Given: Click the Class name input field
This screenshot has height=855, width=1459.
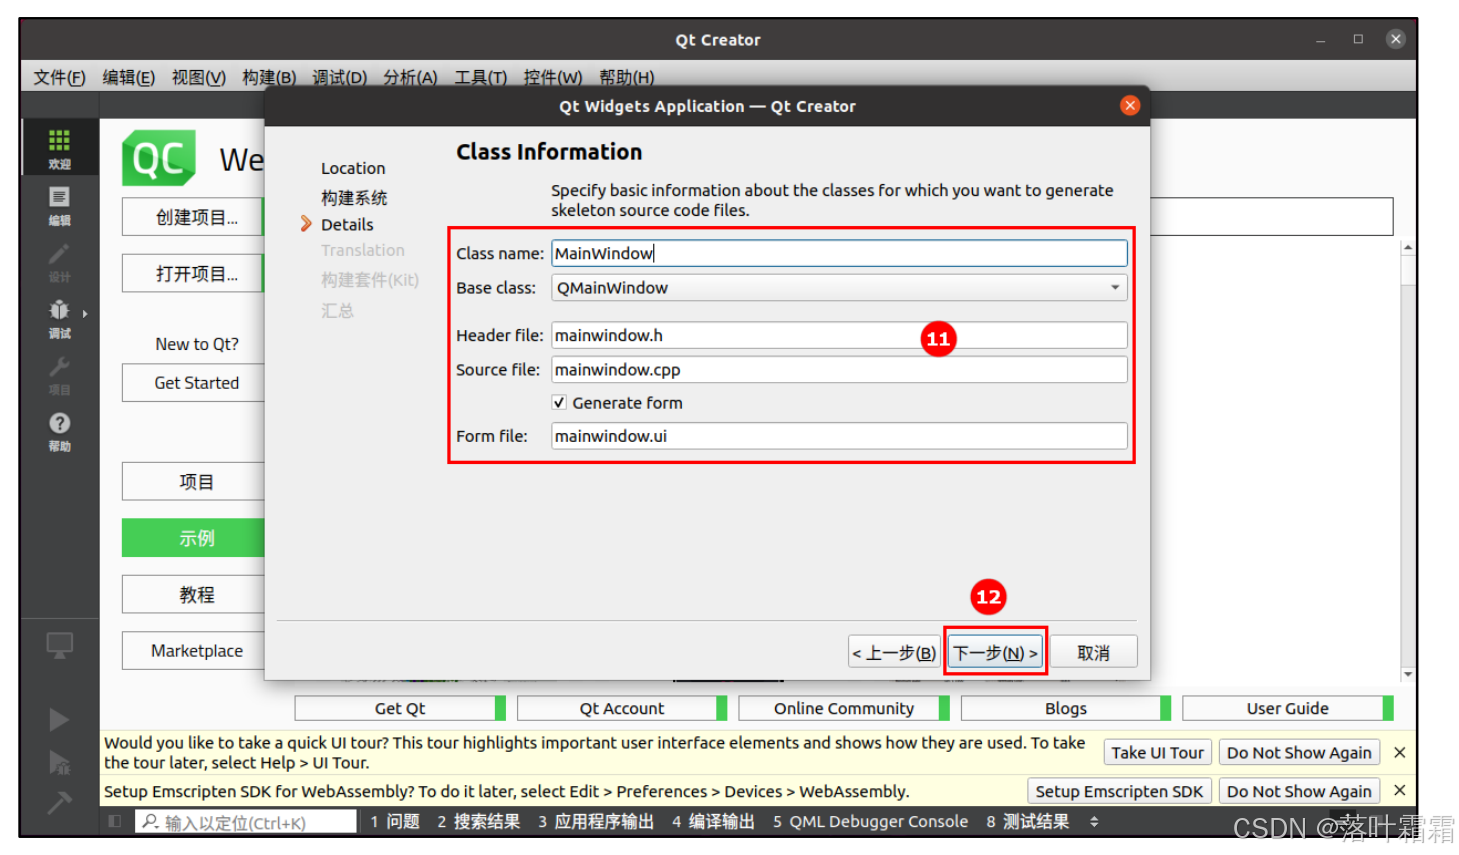Looking at the screenshot, I should pyautogui.click(x=839, y=253).
